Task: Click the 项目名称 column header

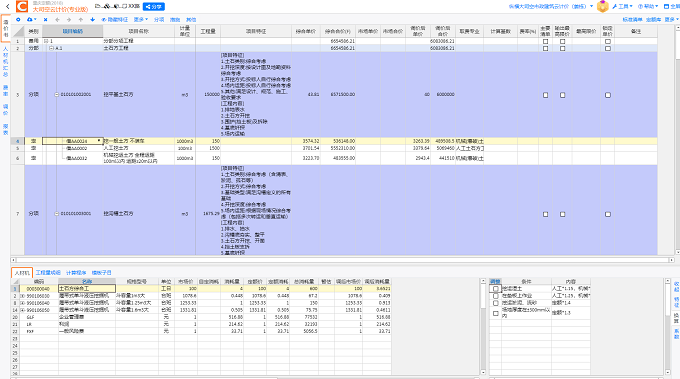Action: [x=139, y=31]
